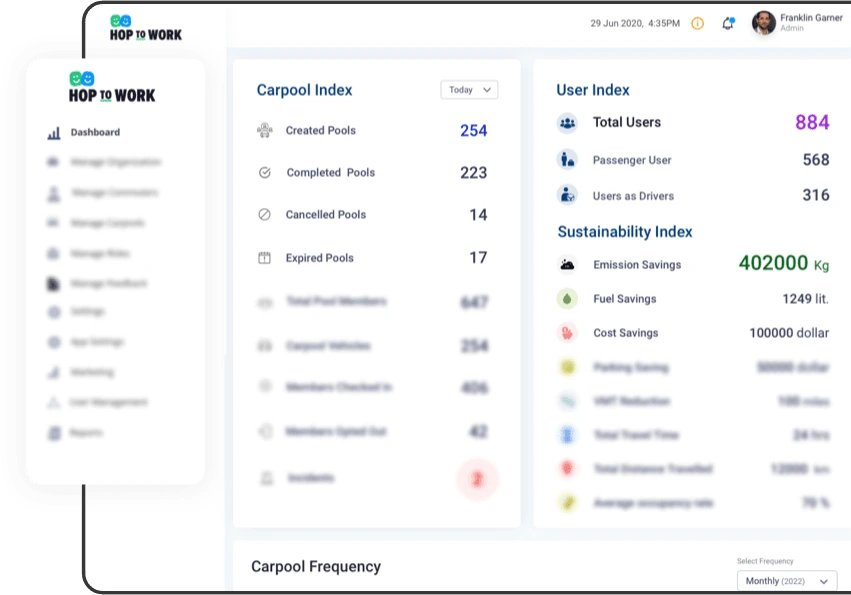Screen dimensions: 851x595
Task: Click the orange info alert icon
Action: click(697, 23)
